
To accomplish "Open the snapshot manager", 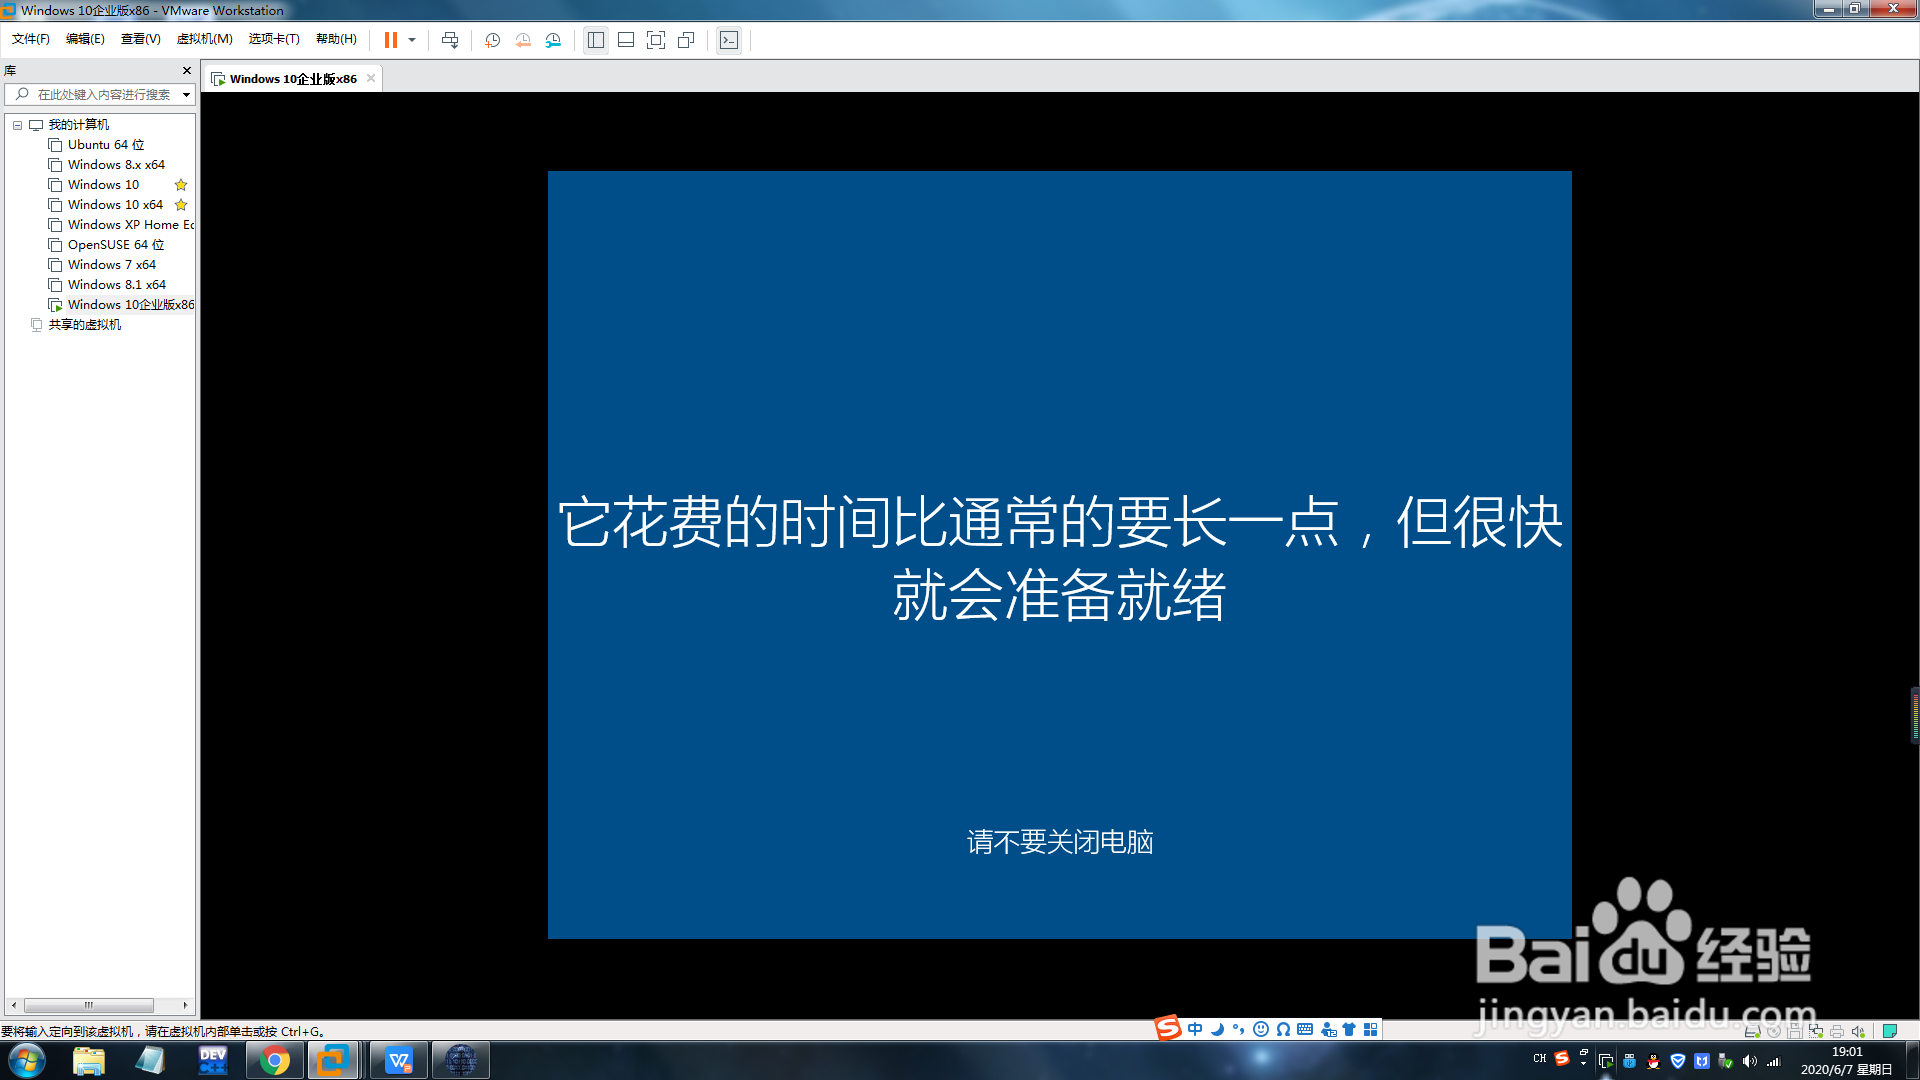I will tap(553, 40).
